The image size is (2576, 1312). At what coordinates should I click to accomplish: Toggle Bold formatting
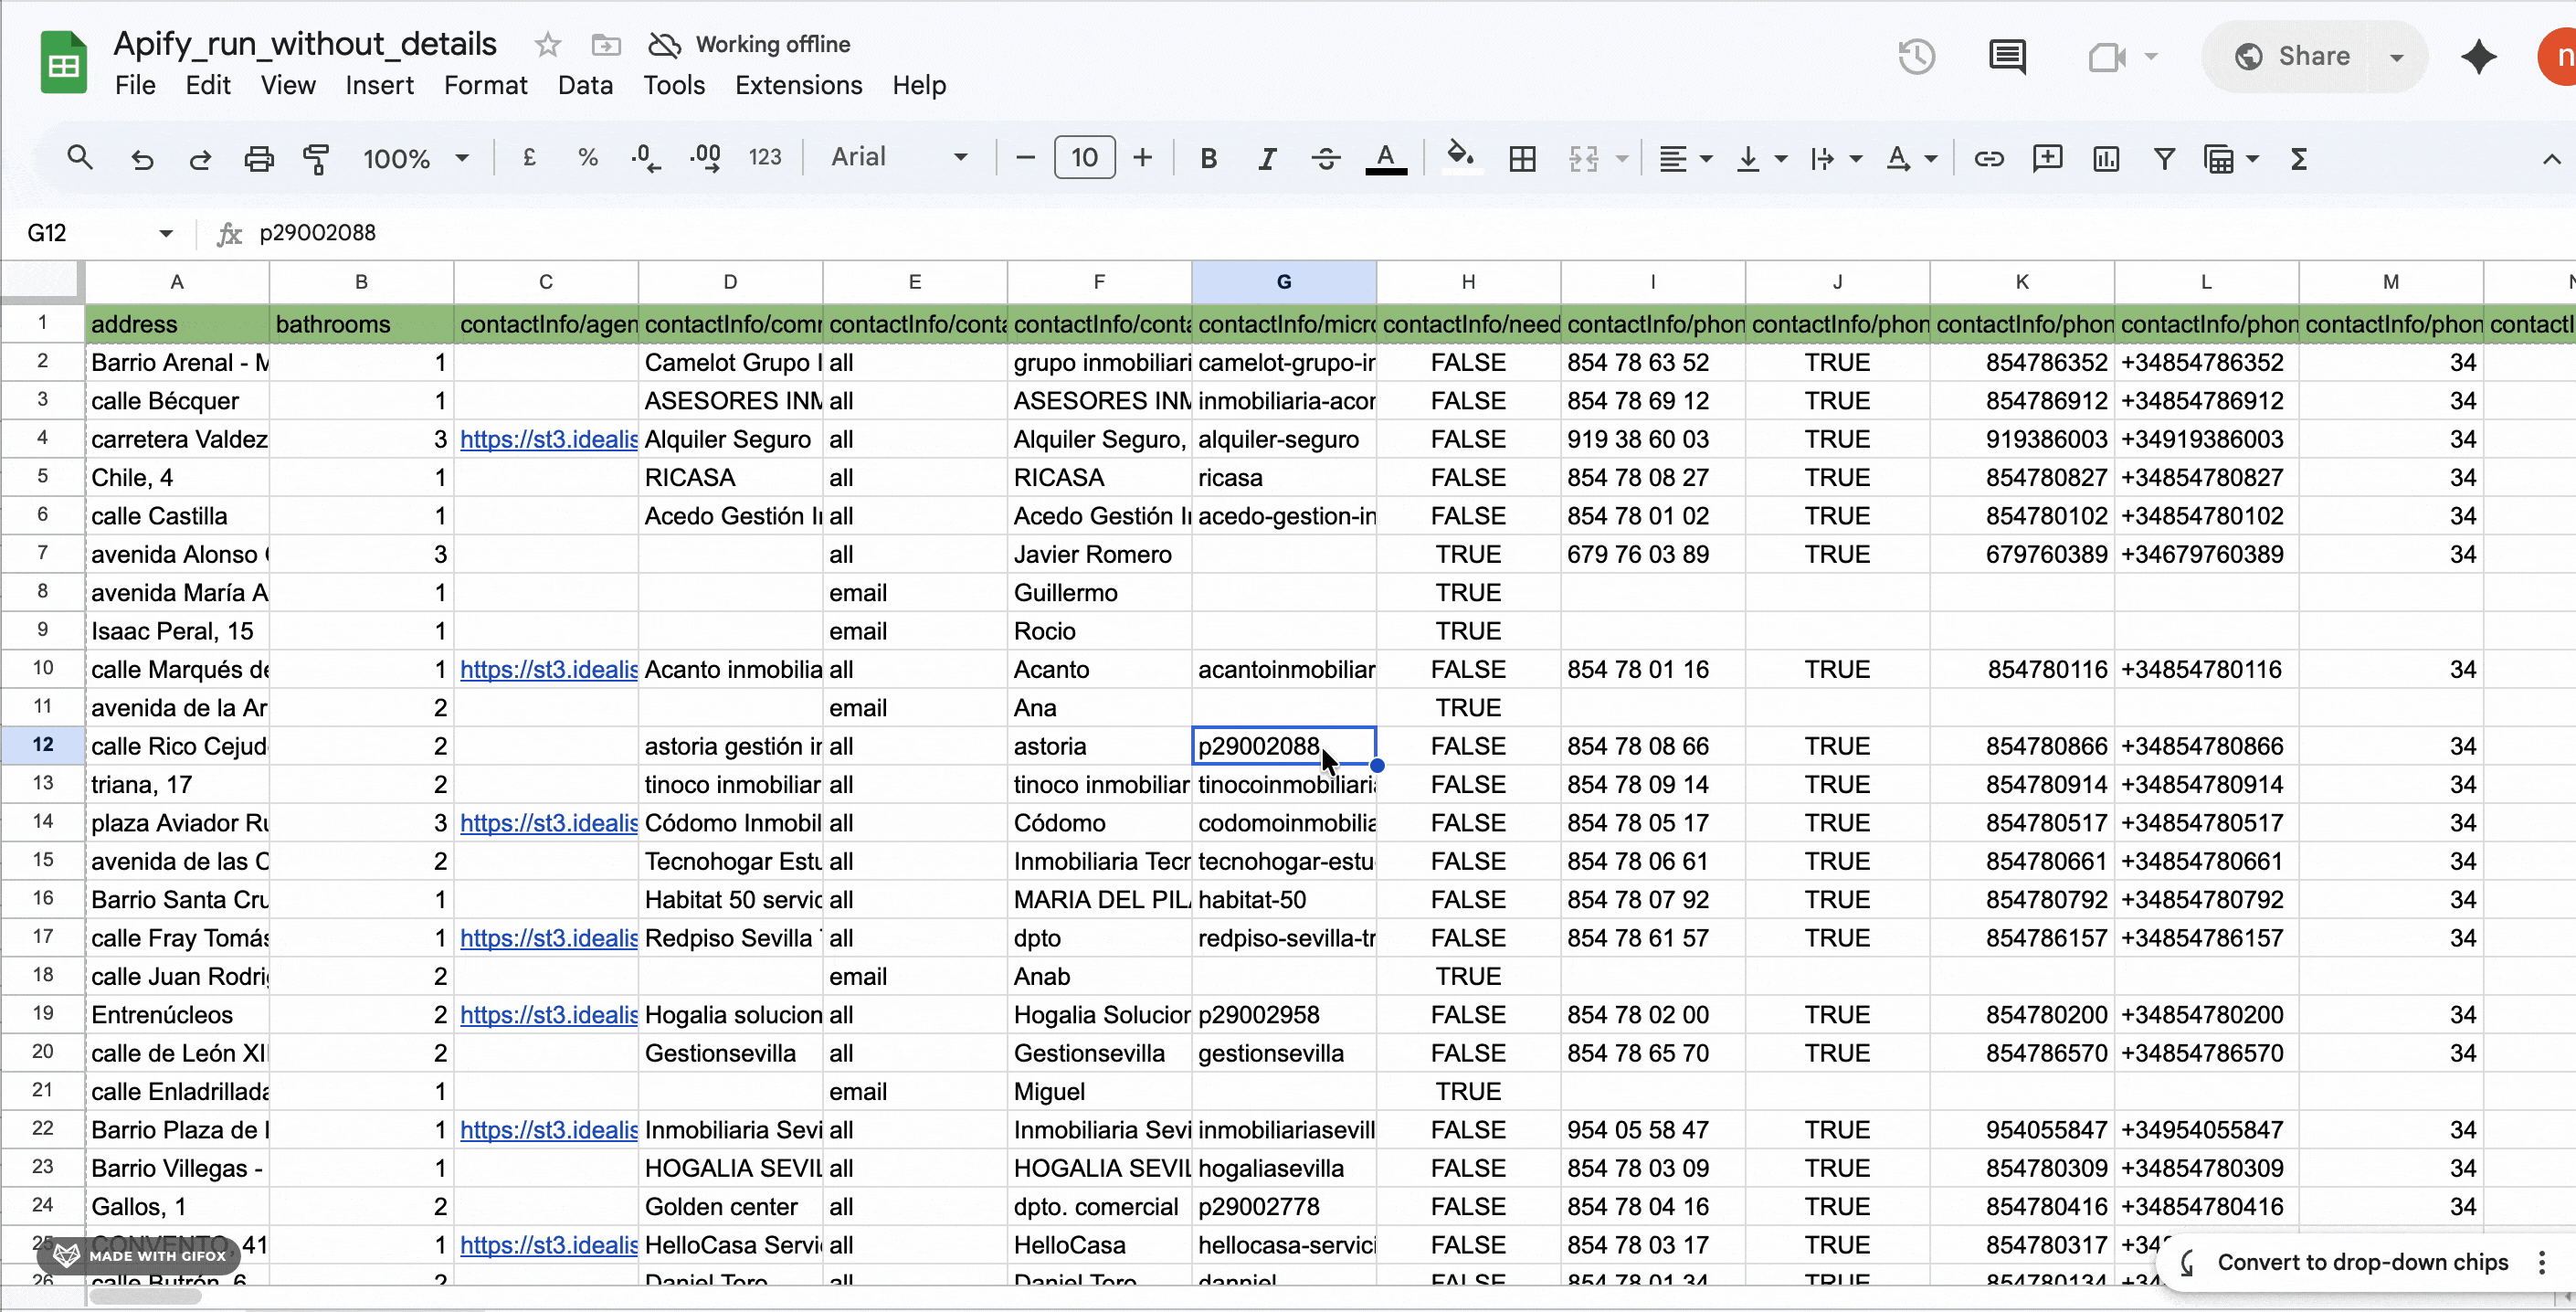[x=1208, y=158]
